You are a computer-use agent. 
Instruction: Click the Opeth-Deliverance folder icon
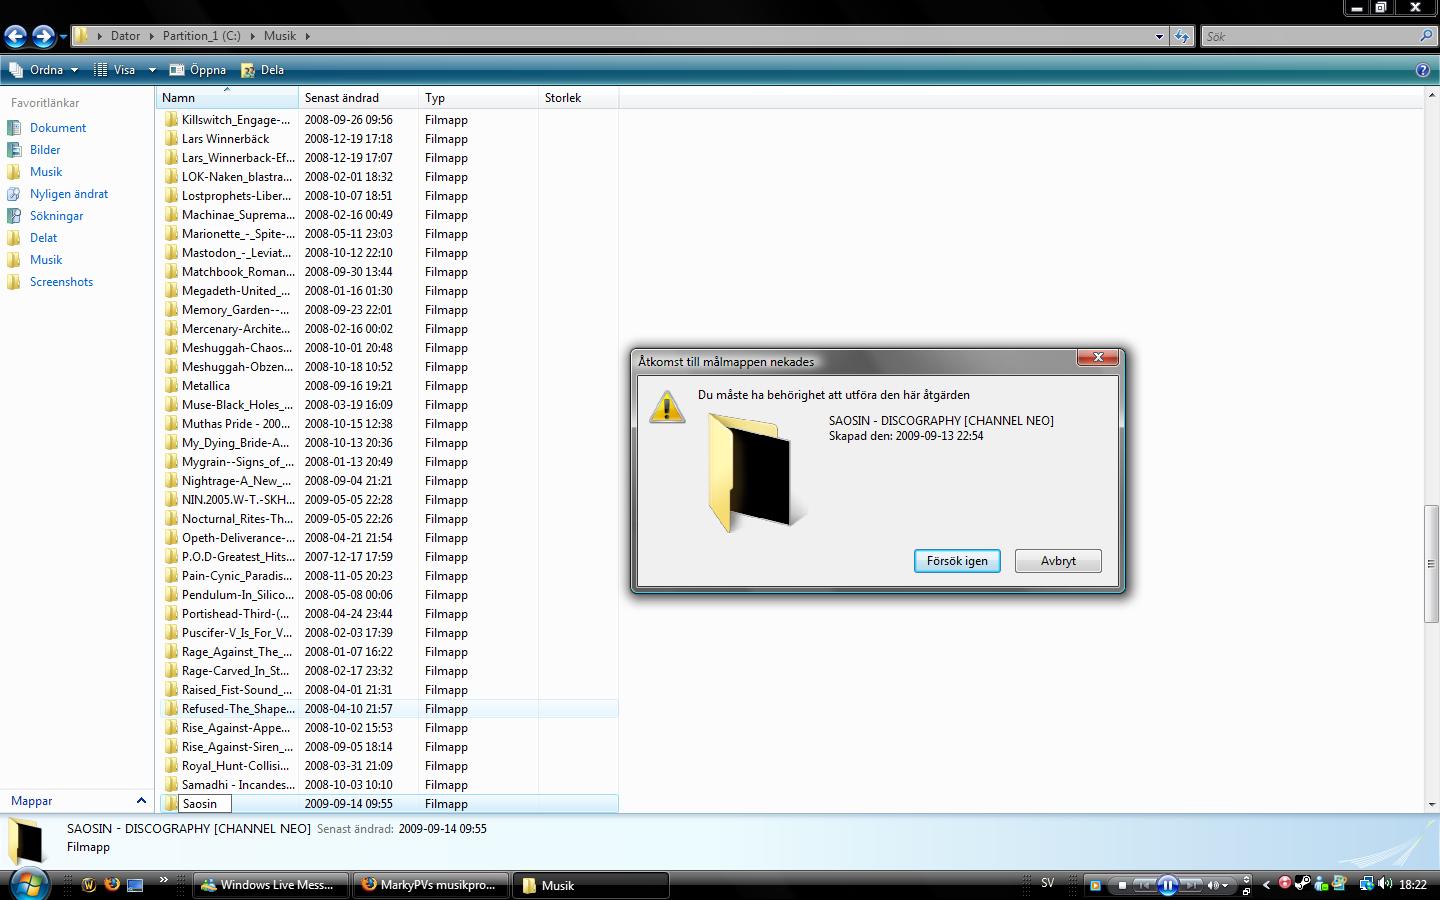tap(171, 538)
